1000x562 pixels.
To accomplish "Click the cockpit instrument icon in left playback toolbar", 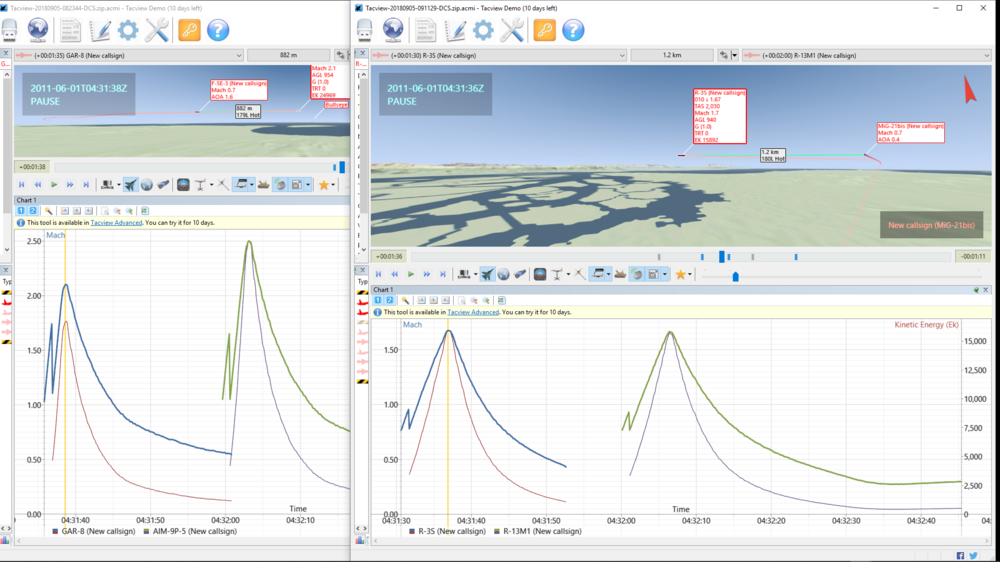I will click(183, 185).
